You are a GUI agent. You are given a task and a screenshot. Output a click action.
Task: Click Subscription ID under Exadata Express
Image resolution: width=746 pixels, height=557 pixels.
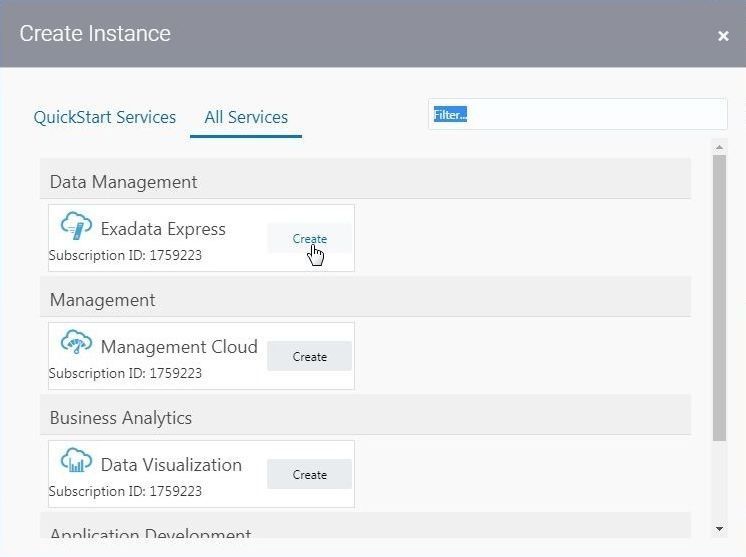click(125, 255)
